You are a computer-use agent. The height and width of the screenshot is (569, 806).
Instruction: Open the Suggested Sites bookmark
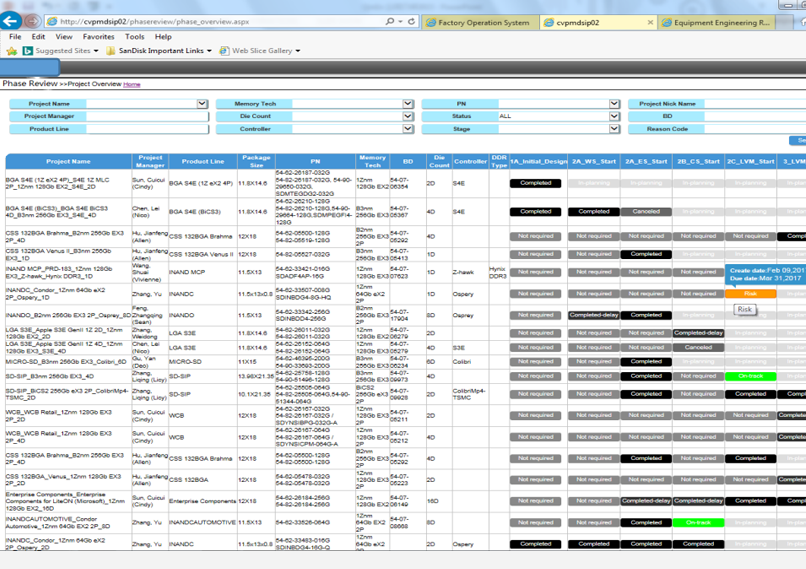[60, 51]
